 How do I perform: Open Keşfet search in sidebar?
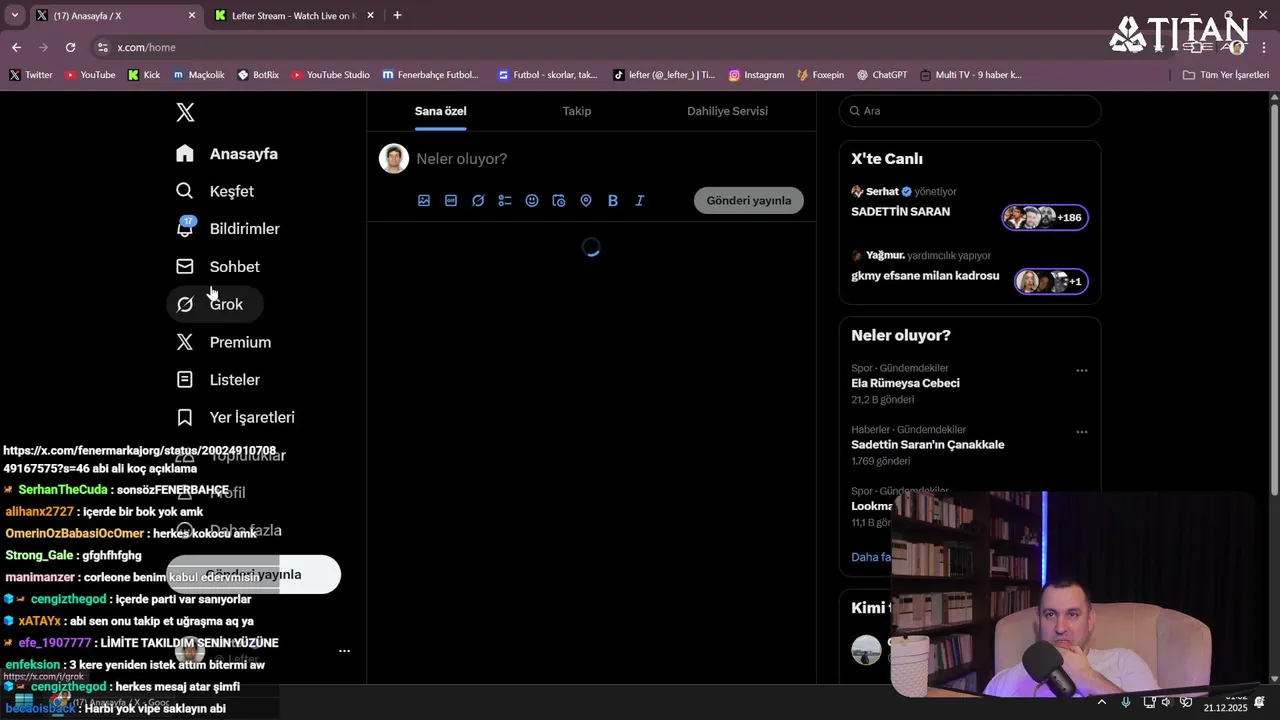[215, 191]
